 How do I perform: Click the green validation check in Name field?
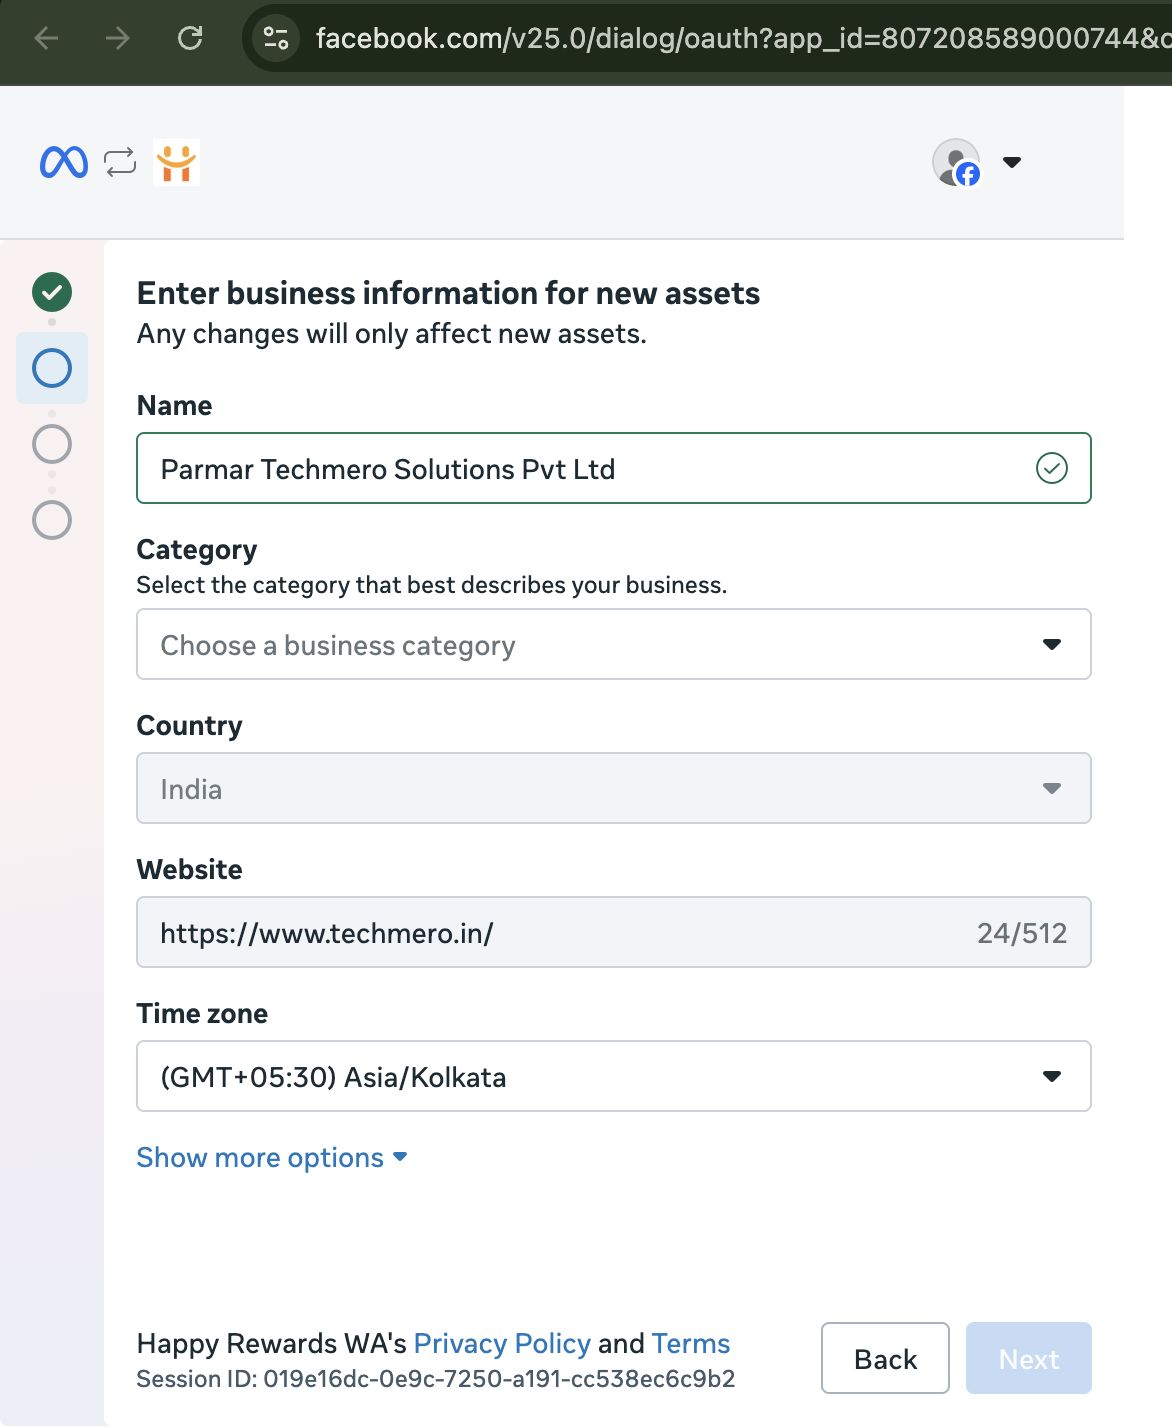point(1052,468)
